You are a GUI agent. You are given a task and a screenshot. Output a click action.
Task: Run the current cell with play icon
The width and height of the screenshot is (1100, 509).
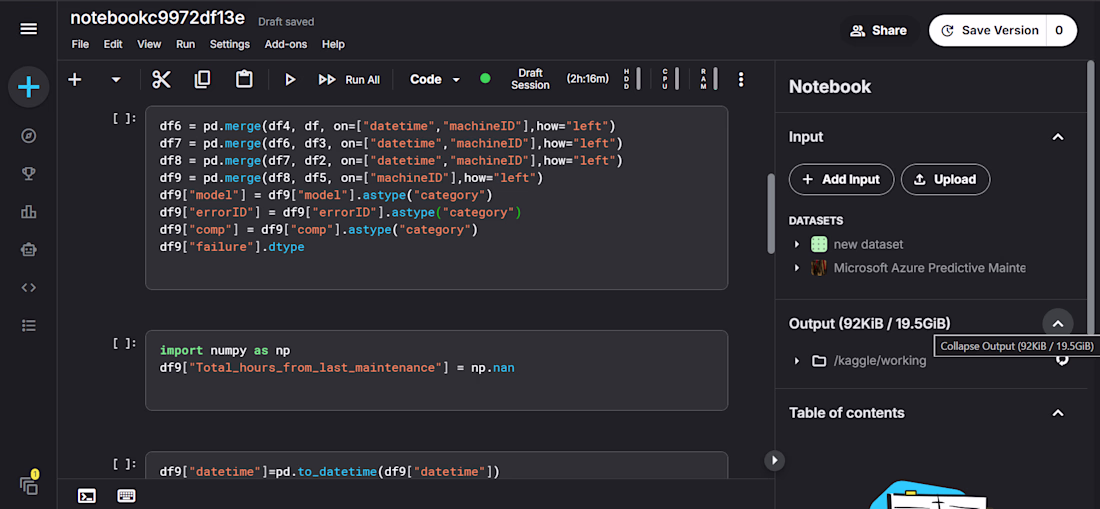pos(290,80)
